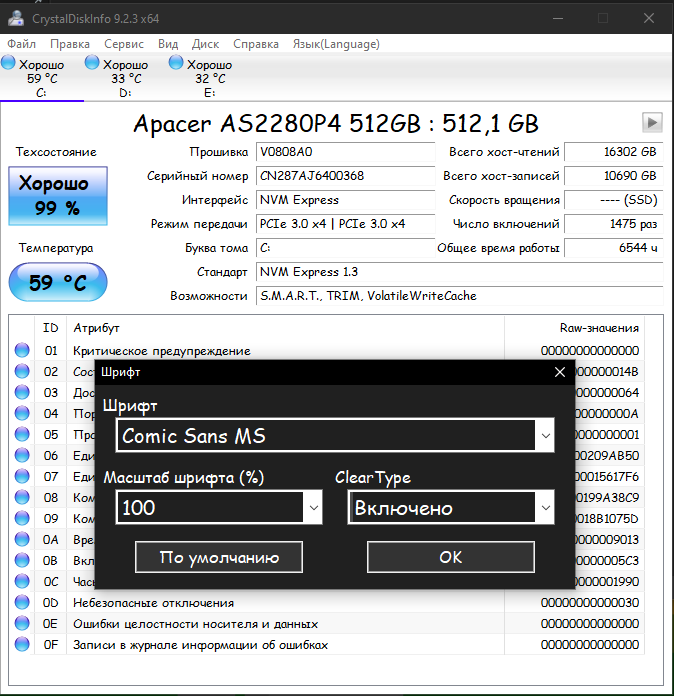Click the interface field NVM Express

pos(345,200)
